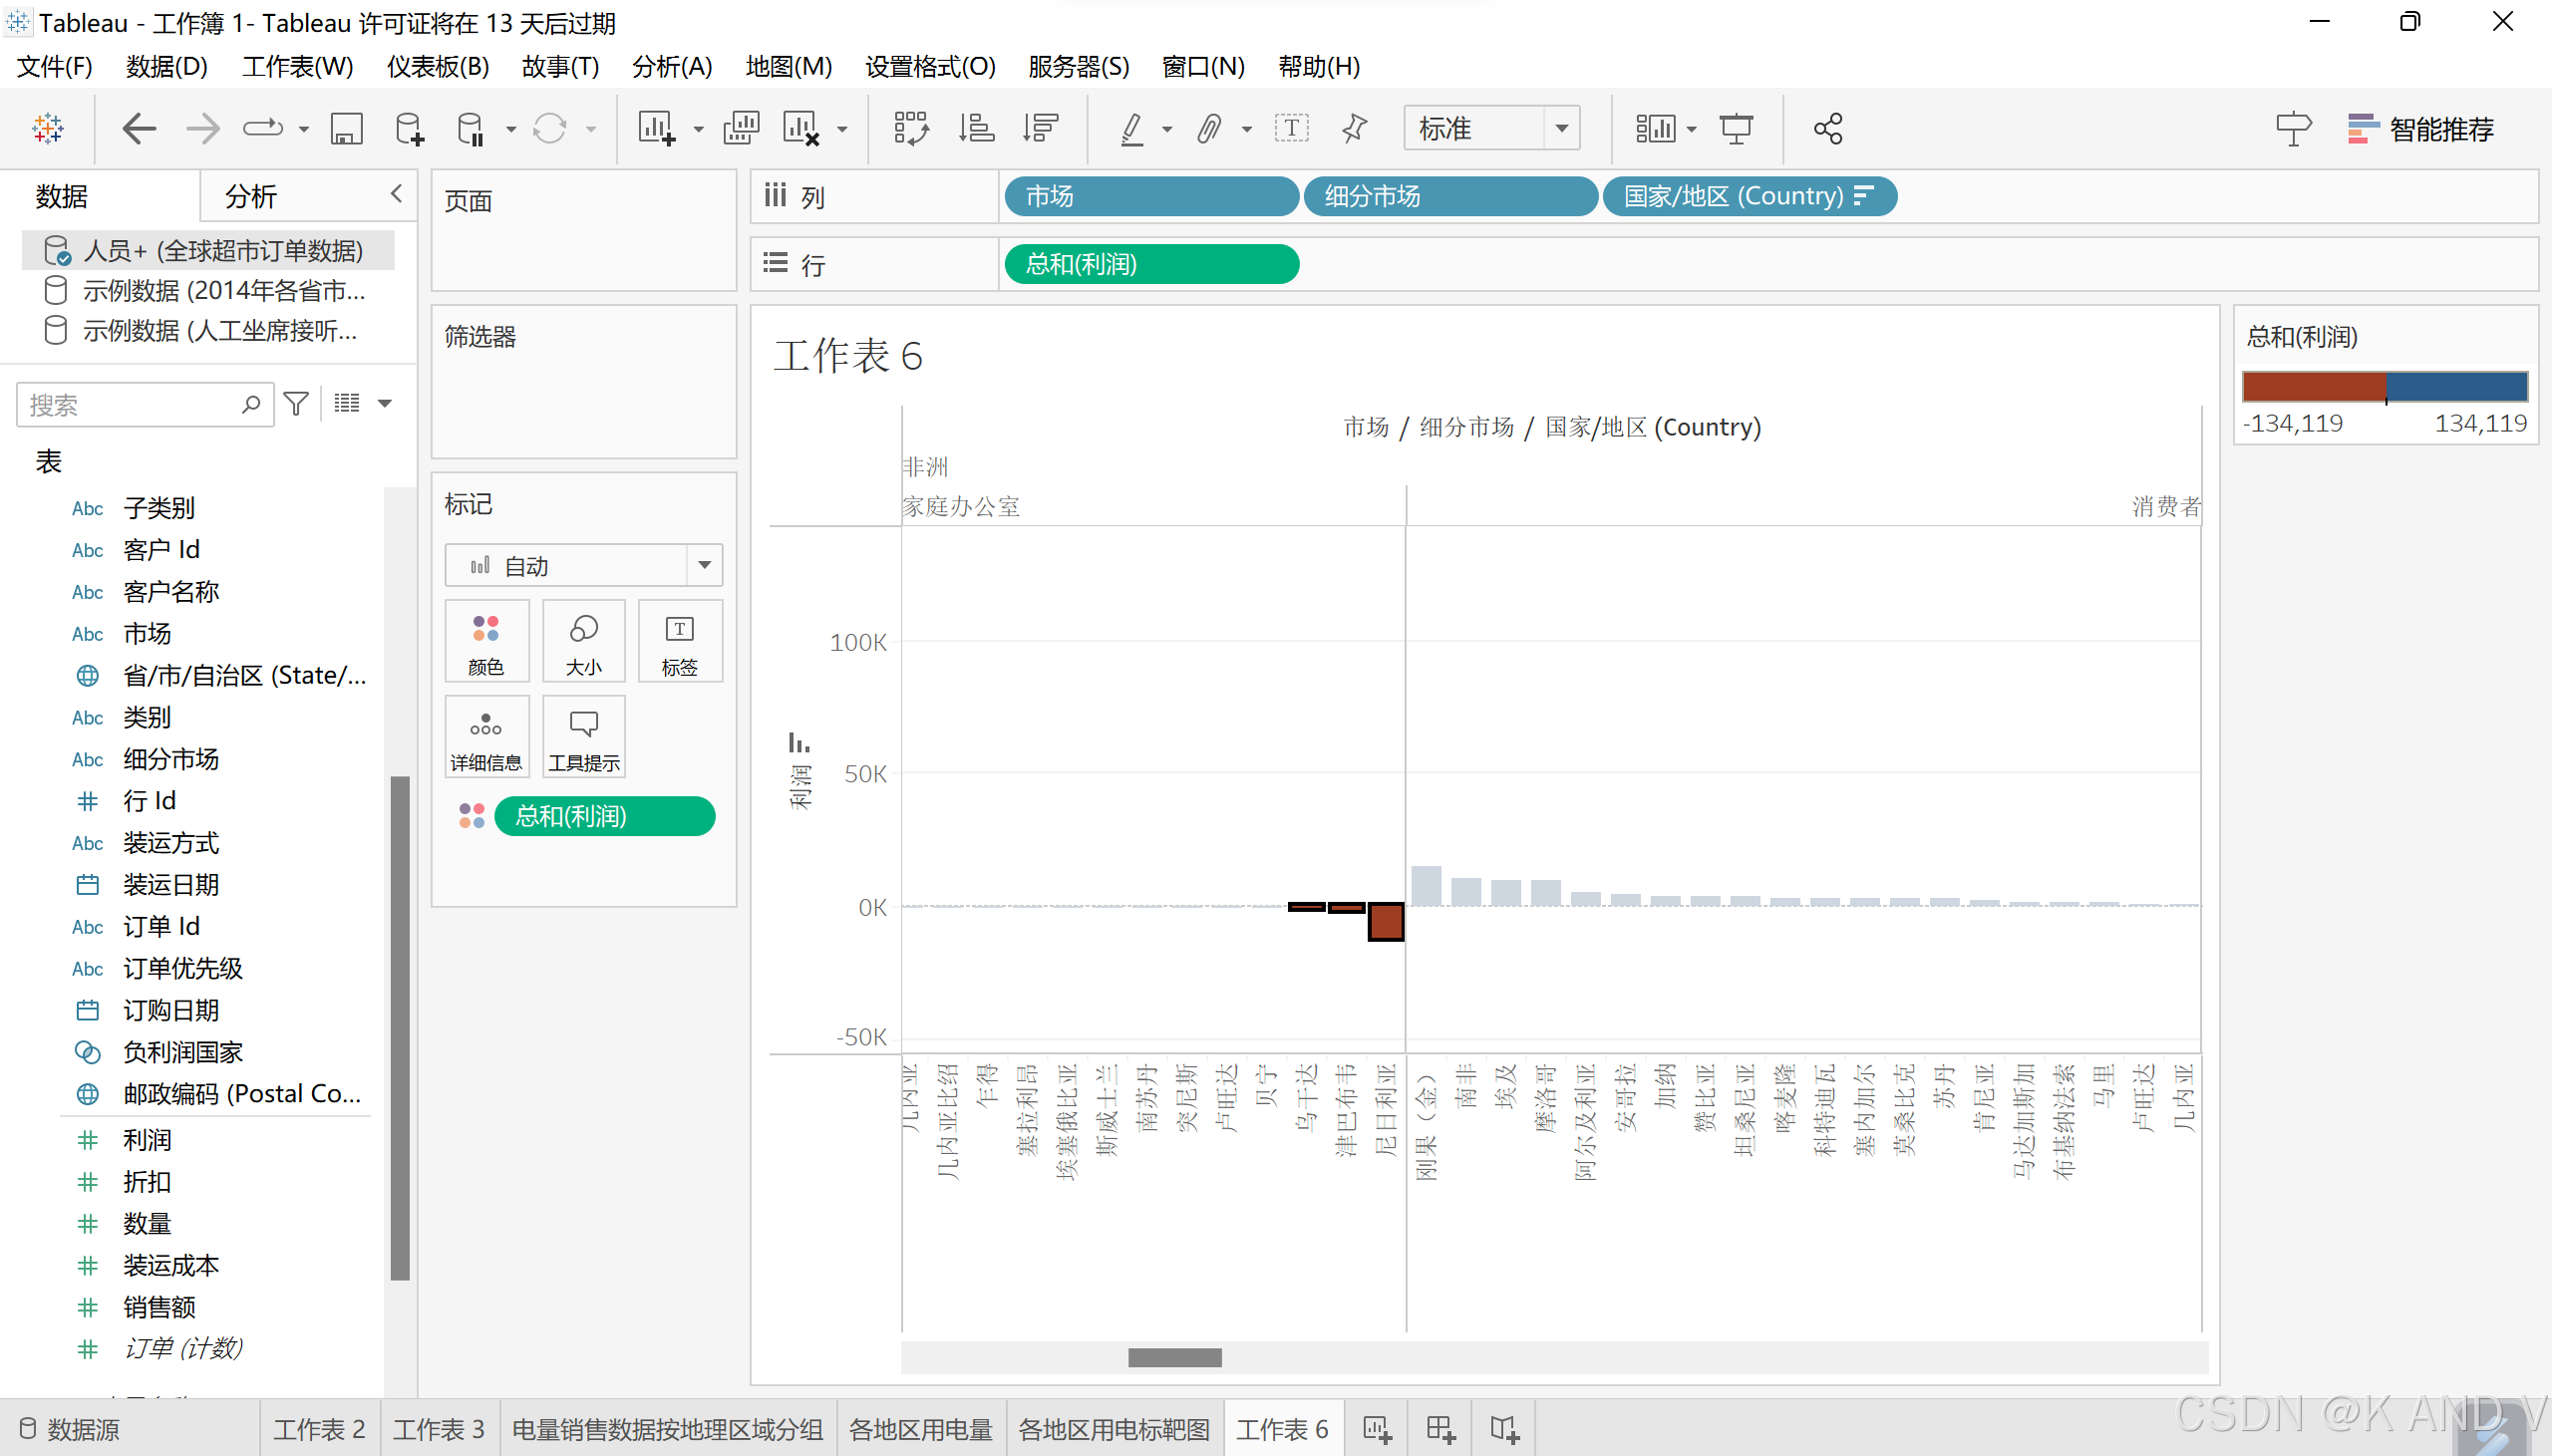
Task: Click the New Data Source icon
Action: pyautogui.click(x=408, y=129)
